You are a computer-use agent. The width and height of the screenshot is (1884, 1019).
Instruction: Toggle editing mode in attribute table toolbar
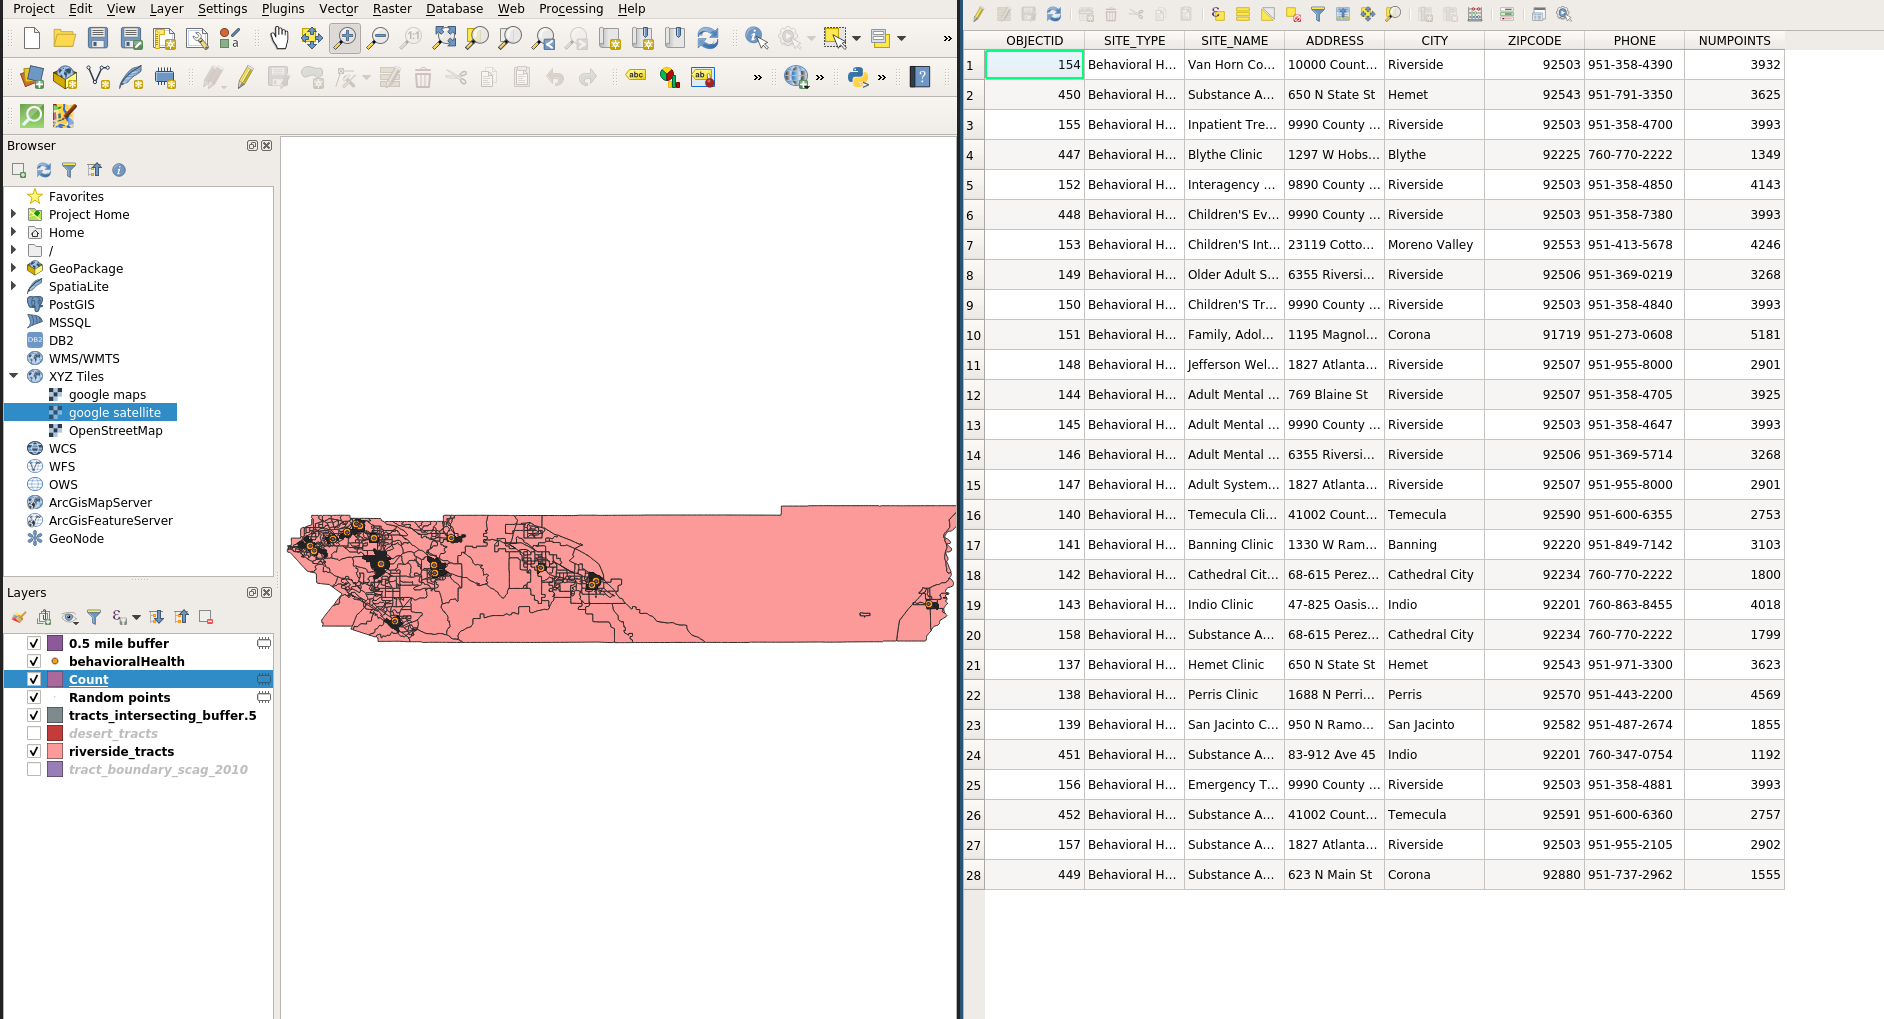pyautogui.click(x=978, y=14)
